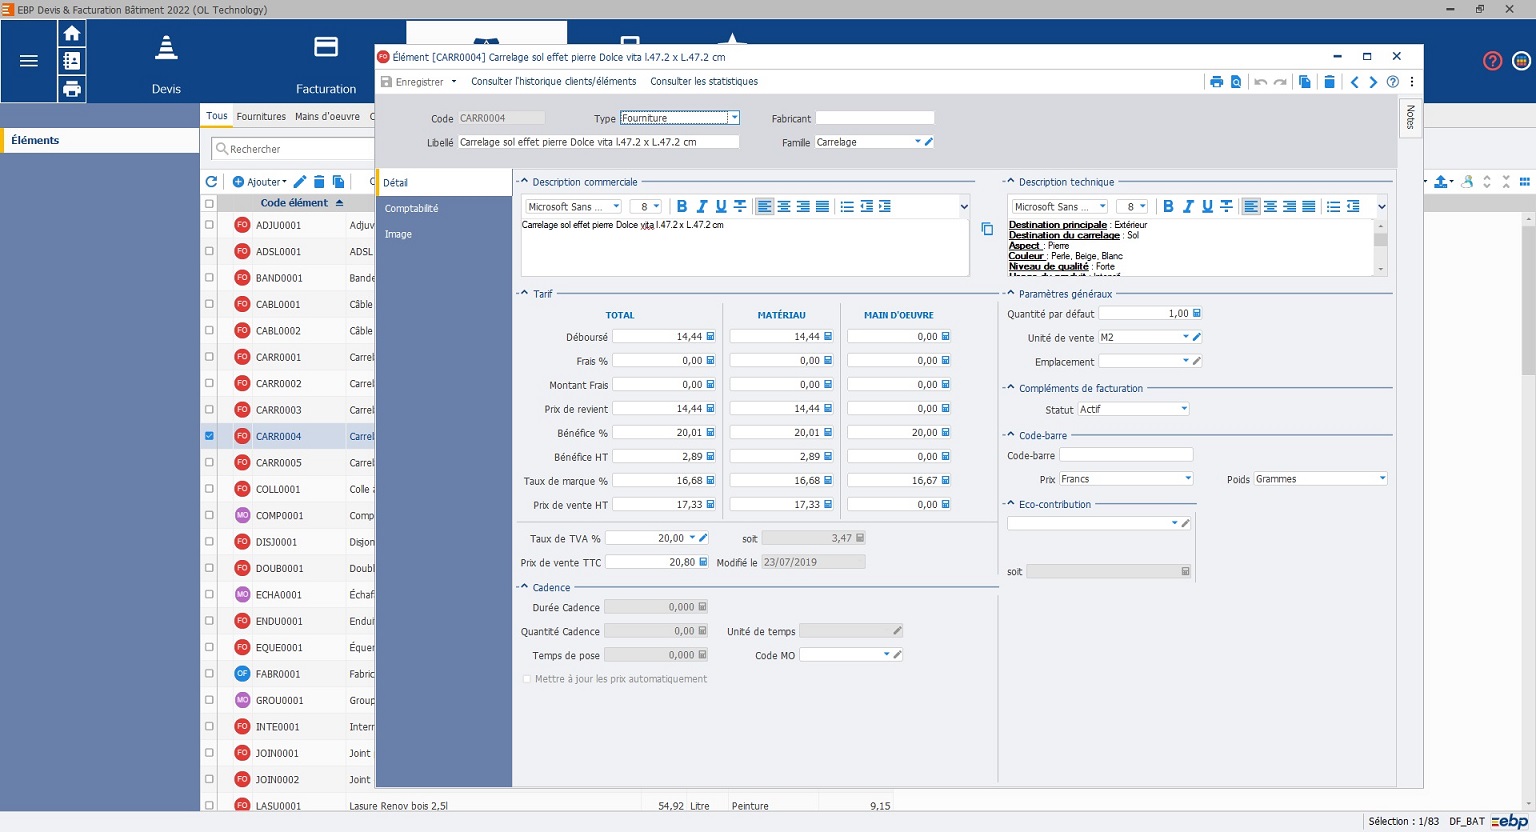Select the Tous filter tab
This screenshot has height=832, width=1536.
coord(217,116)
